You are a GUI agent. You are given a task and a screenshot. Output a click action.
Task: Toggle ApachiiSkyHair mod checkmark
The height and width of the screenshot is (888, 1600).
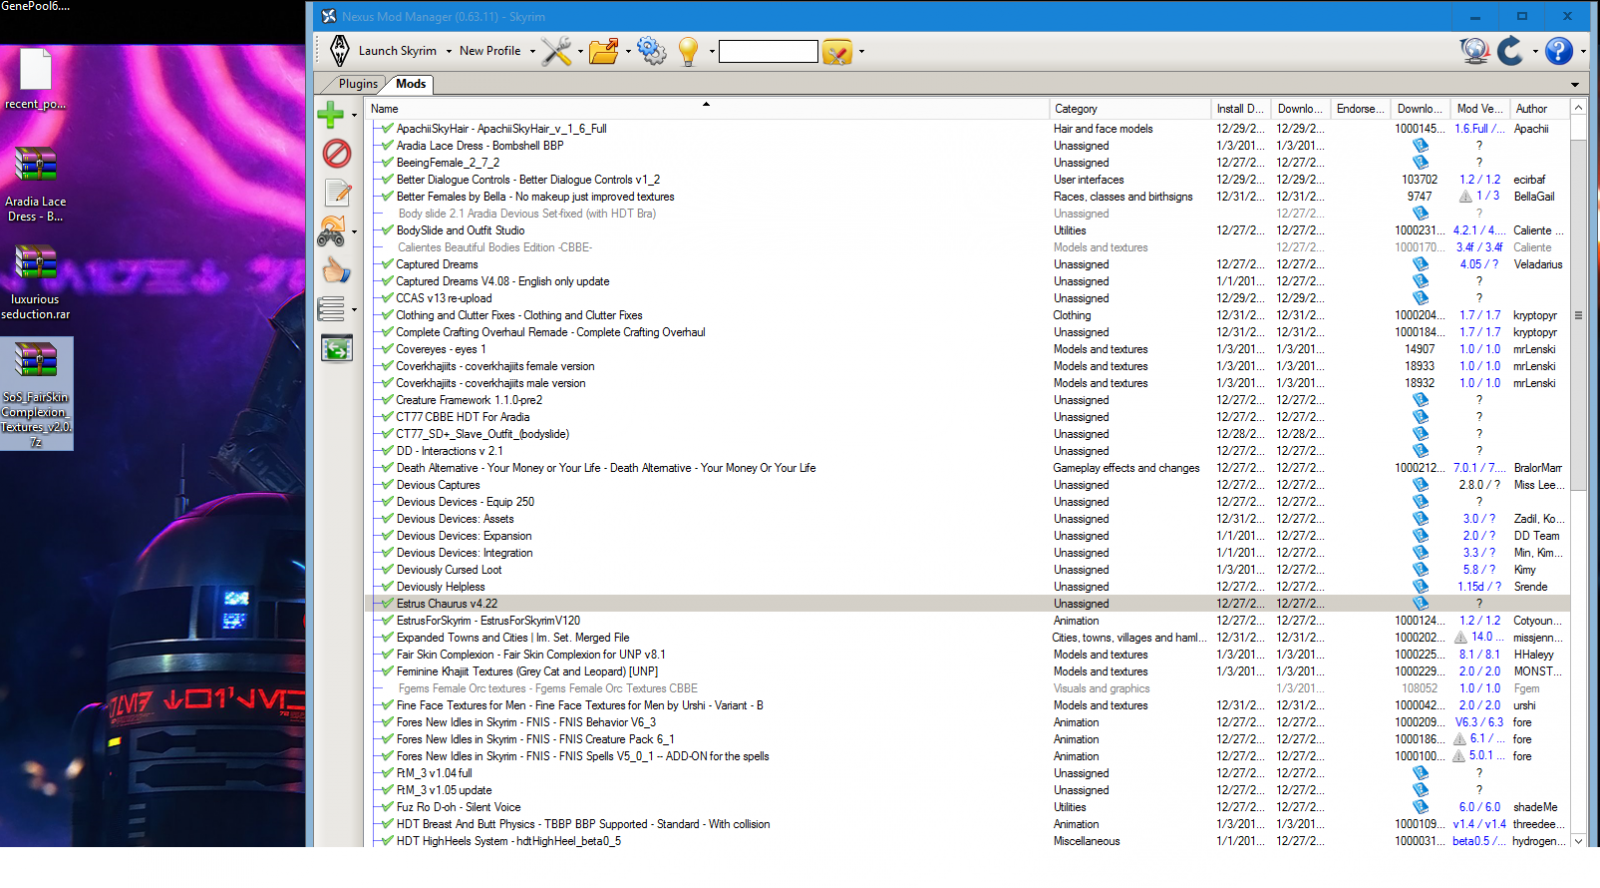point(386,129)
